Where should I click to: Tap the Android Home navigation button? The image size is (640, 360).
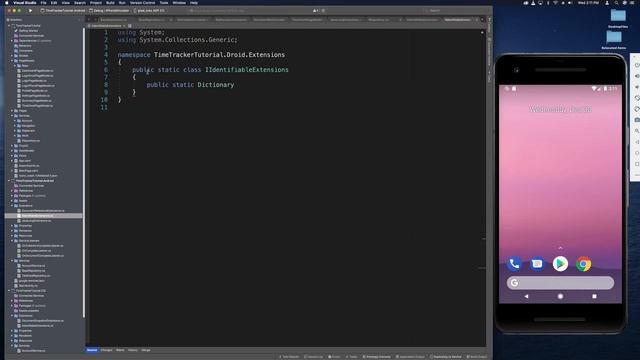[560, 296]
